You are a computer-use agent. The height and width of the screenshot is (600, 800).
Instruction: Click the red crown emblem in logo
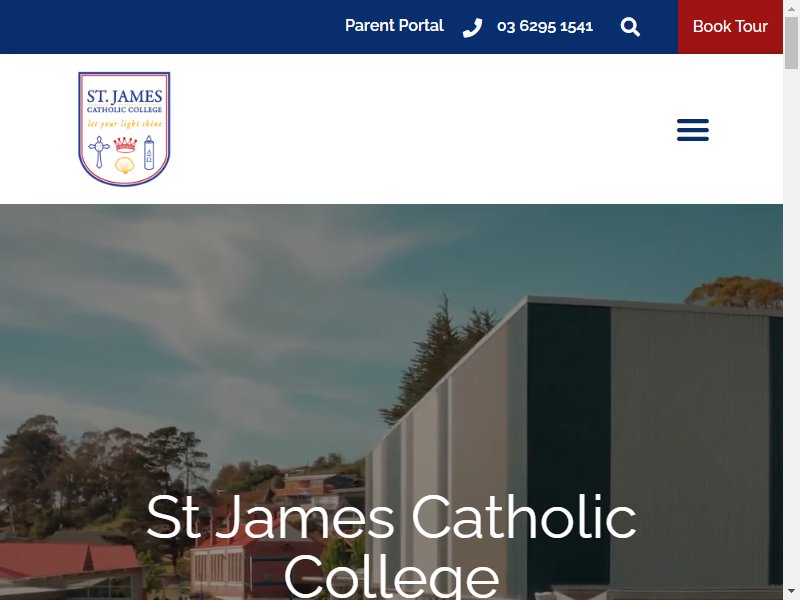(x=125, y=144)
